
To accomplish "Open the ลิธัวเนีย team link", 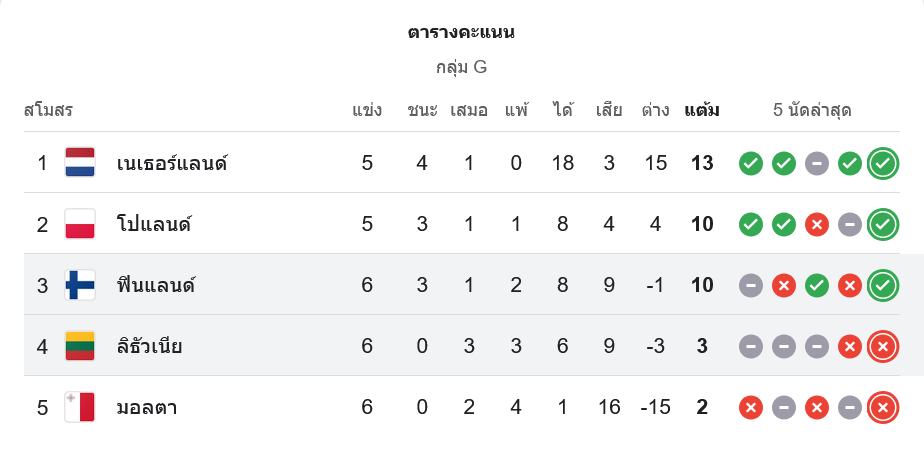I will click(x=149, y=347).
